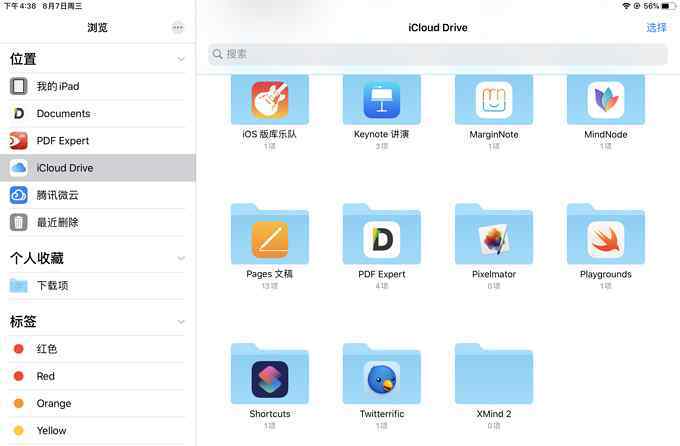Click the search magnifier icon
The image size is (680, 446).
tap(218, 54)
